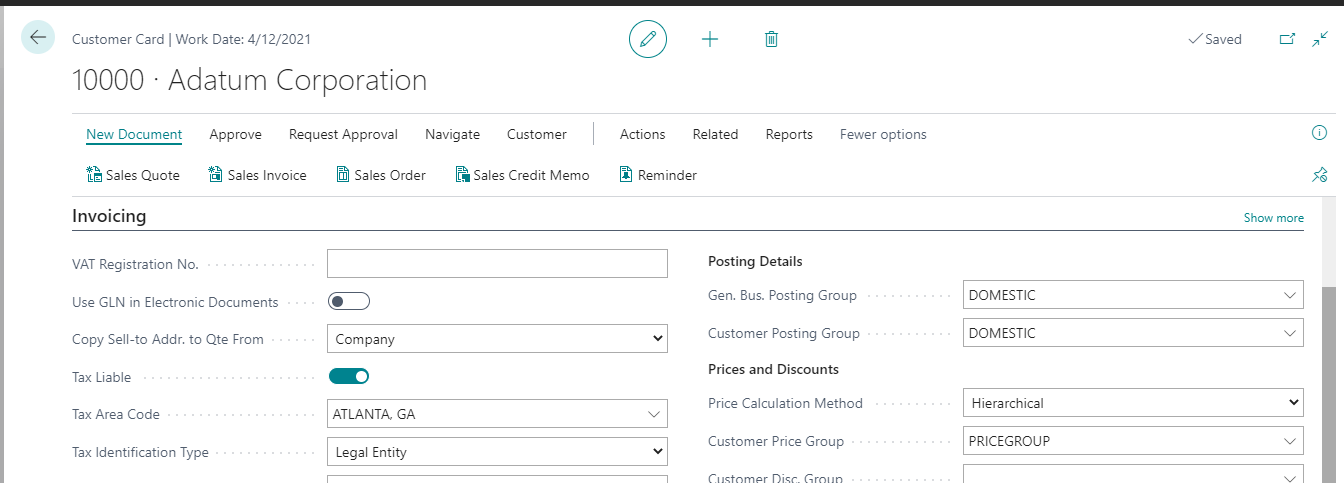The height and width of the screenshot is (483, 1344).
Task: Click the Tax Area Code label
Action: coord(116,414)
